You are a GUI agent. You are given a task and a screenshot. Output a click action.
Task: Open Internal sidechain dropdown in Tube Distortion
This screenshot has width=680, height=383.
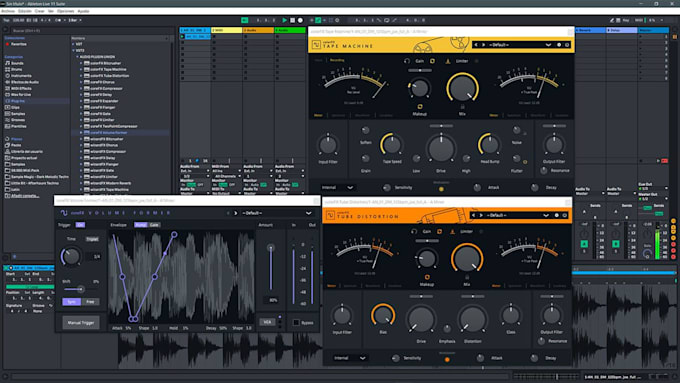(350, 358)
